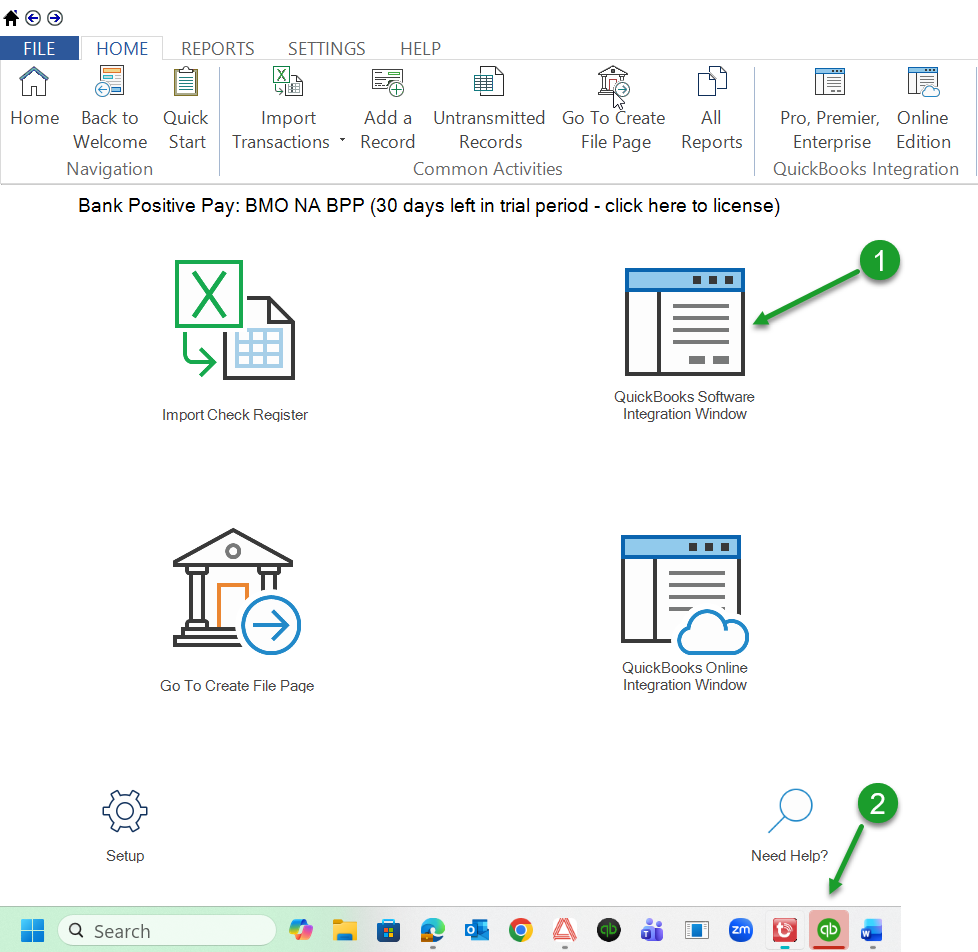Screen dimensions: 978x952
Task: Open Setup gear icon
Action: (125, 811)
